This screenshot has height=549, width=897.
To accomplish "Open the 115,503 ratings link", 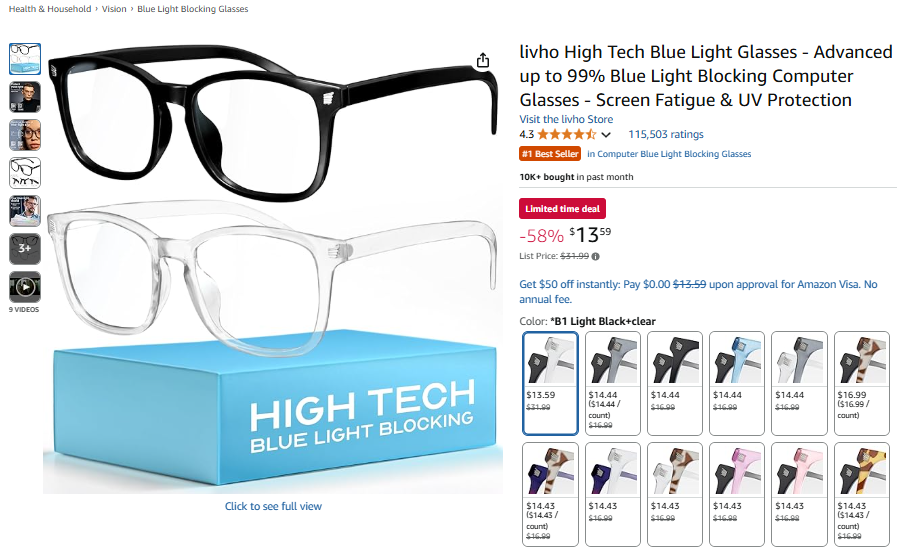I will click(666, 134).
